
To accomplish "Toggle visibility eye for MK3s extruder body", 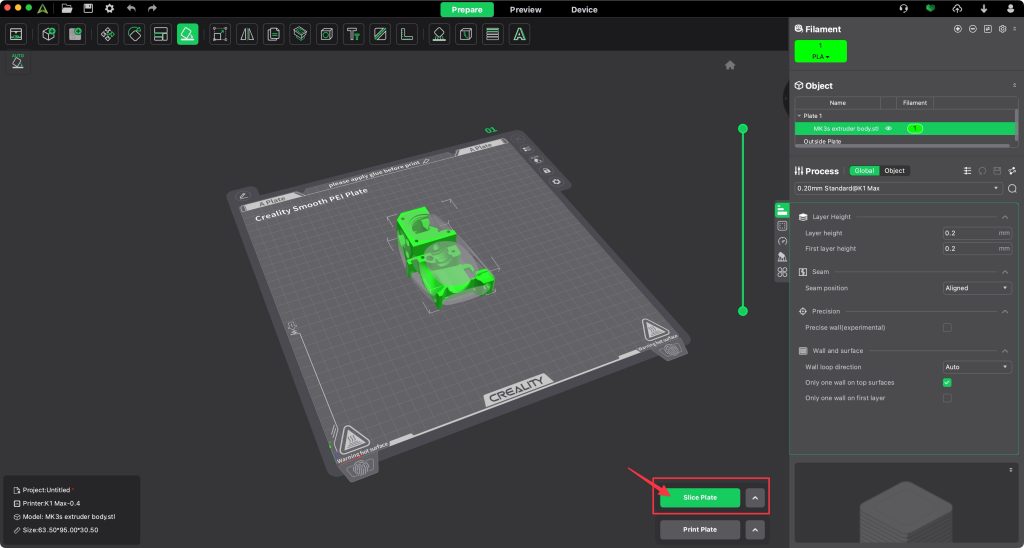I will tap(888, 129).
